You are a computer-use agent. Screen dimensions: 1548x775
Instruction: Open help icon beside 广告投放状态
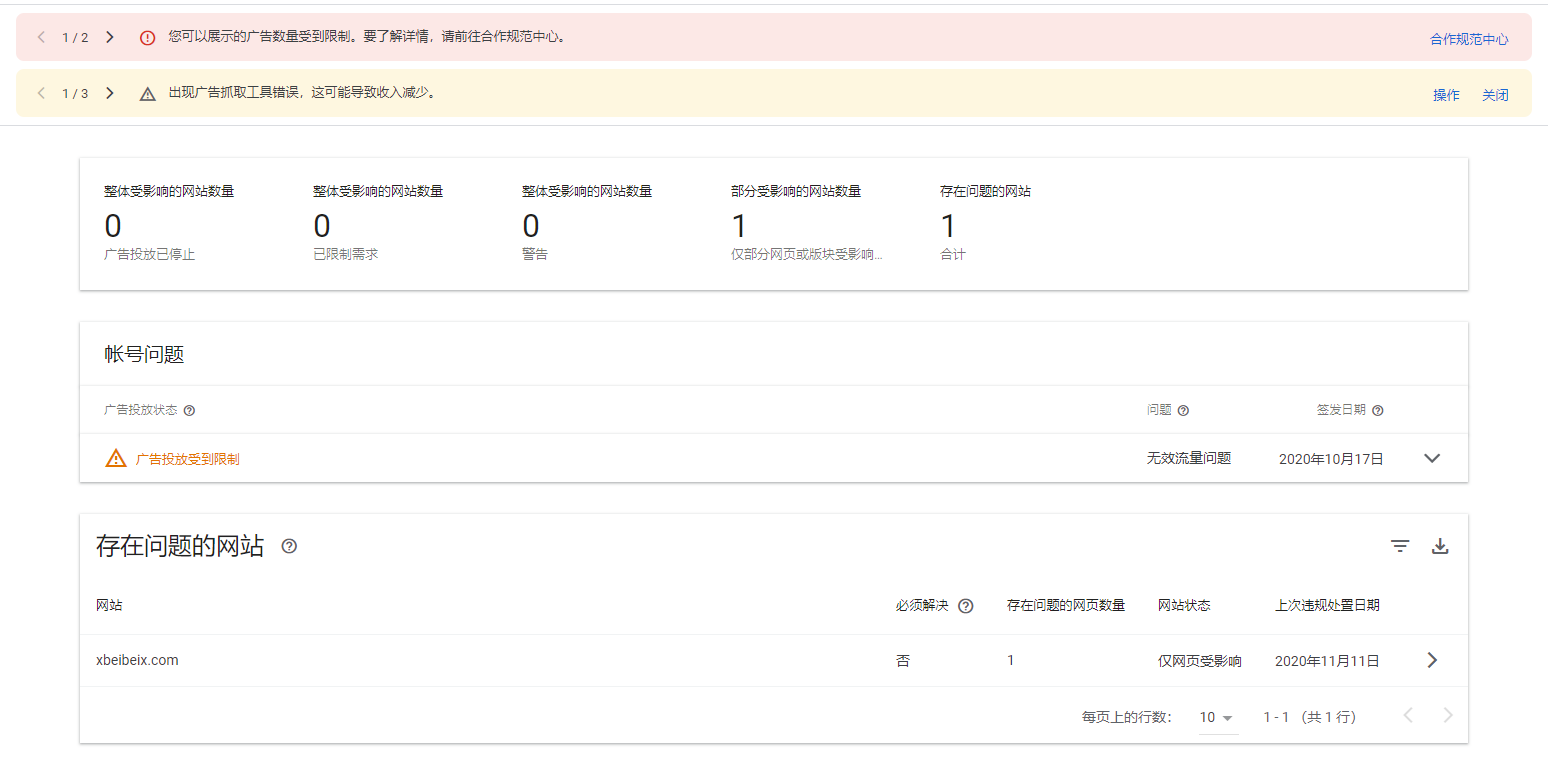tap(189, 410)
